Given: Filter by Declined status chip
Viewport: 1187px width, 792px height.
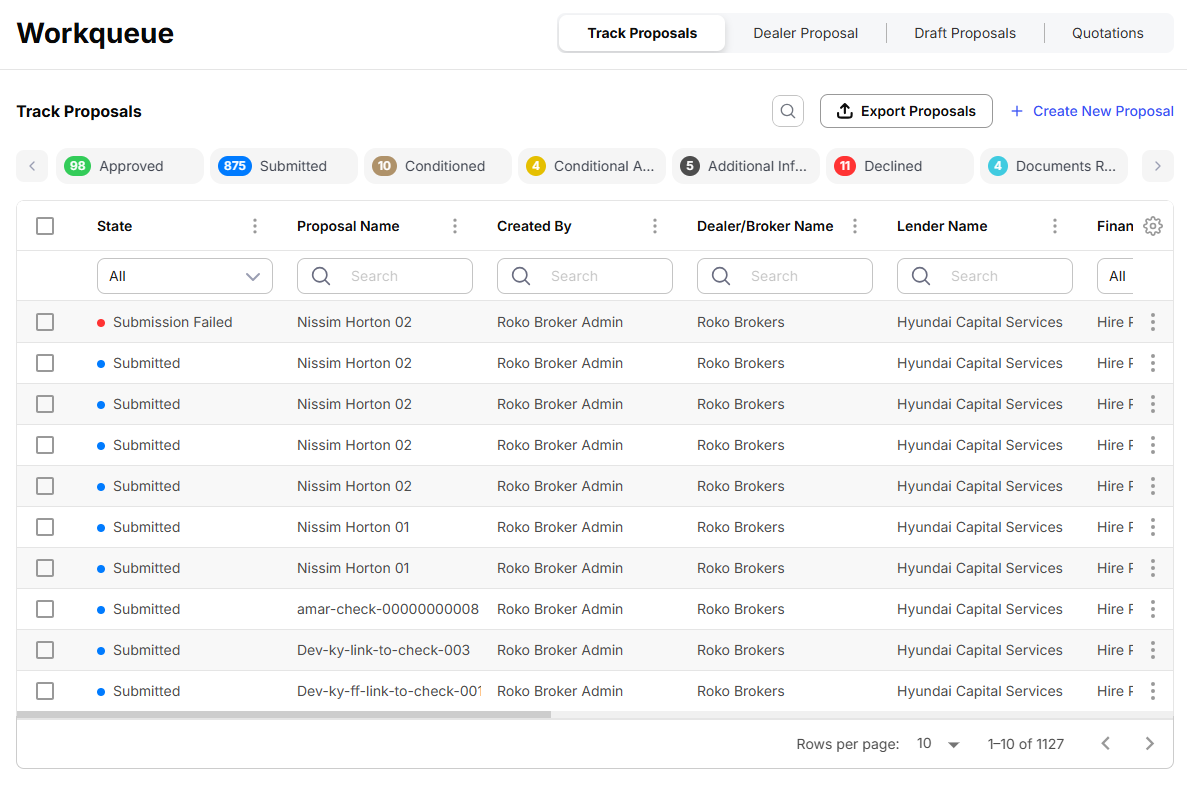Looking at the screenshot, I should pos(899,166).
